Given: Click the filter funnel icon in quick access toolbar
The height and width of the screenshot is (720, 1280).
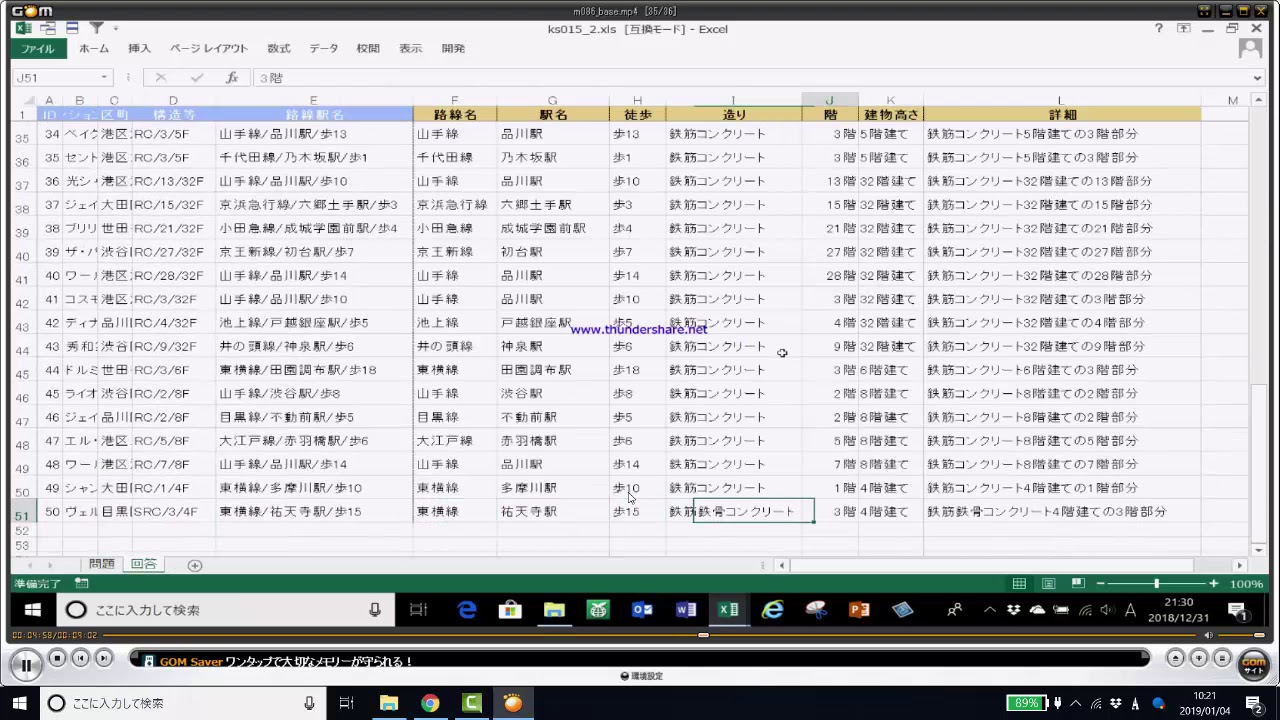Looking at the screenshot, I should click(96, 28).
